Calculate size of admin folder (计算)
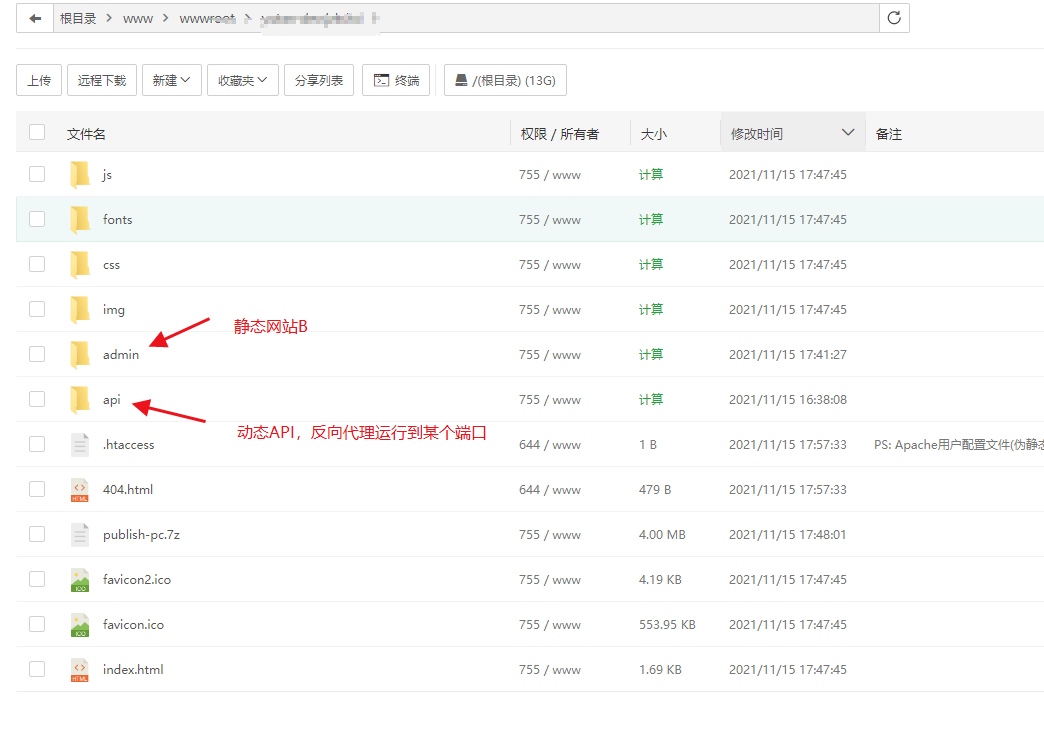This screenshot has width=1044, height=735. [x=651, y=354]
